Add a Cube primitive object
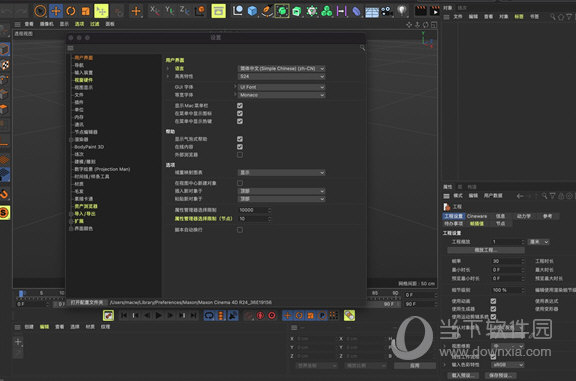The image size is (576, 381). [252, 11]
